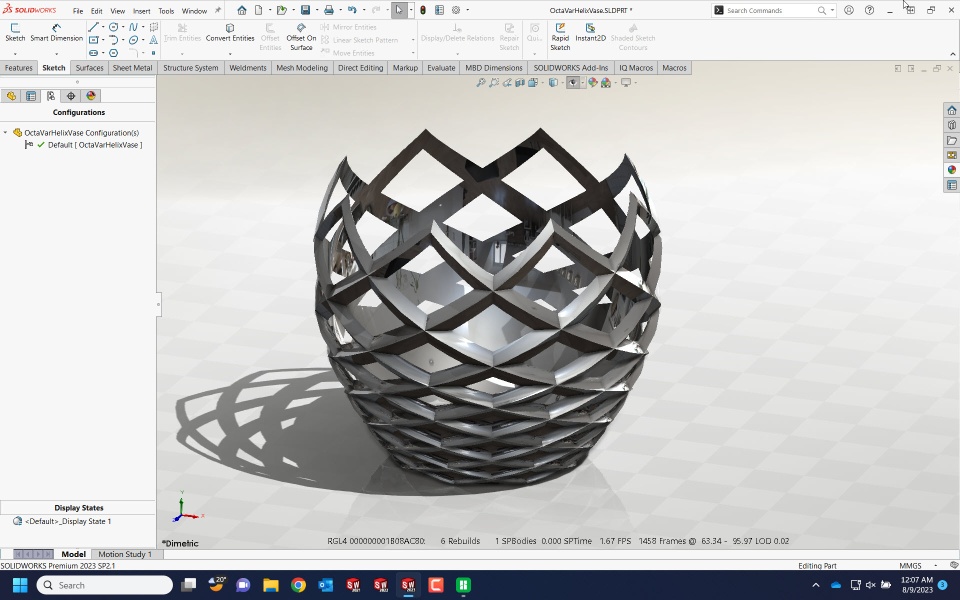The image size is (960, 600).
Task: Open the Help question mark button
Action: pos(869,10)
